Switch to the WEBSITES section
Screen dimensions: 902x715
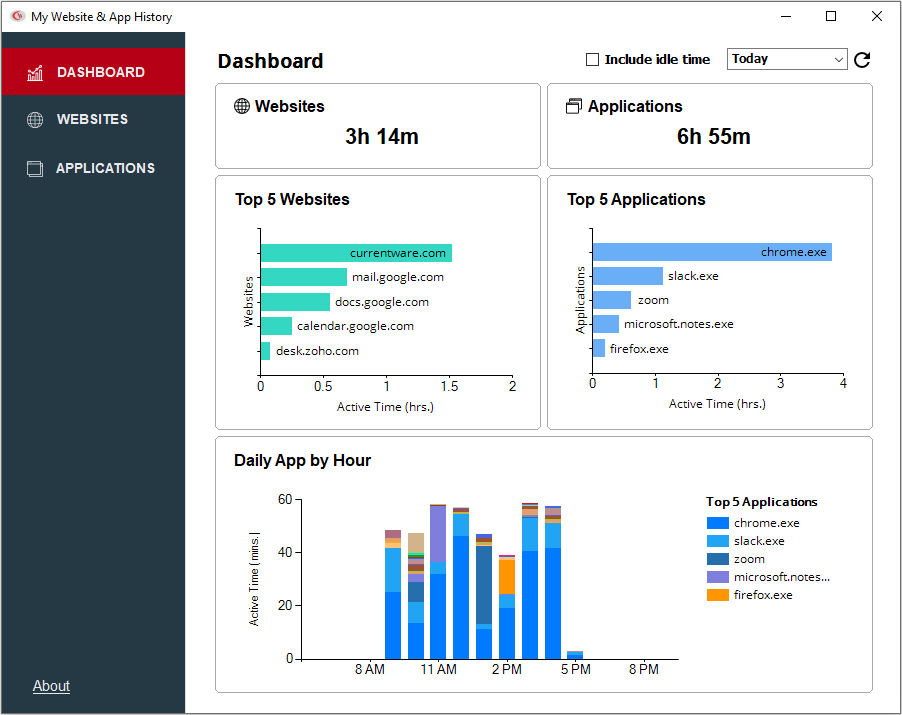92,120
